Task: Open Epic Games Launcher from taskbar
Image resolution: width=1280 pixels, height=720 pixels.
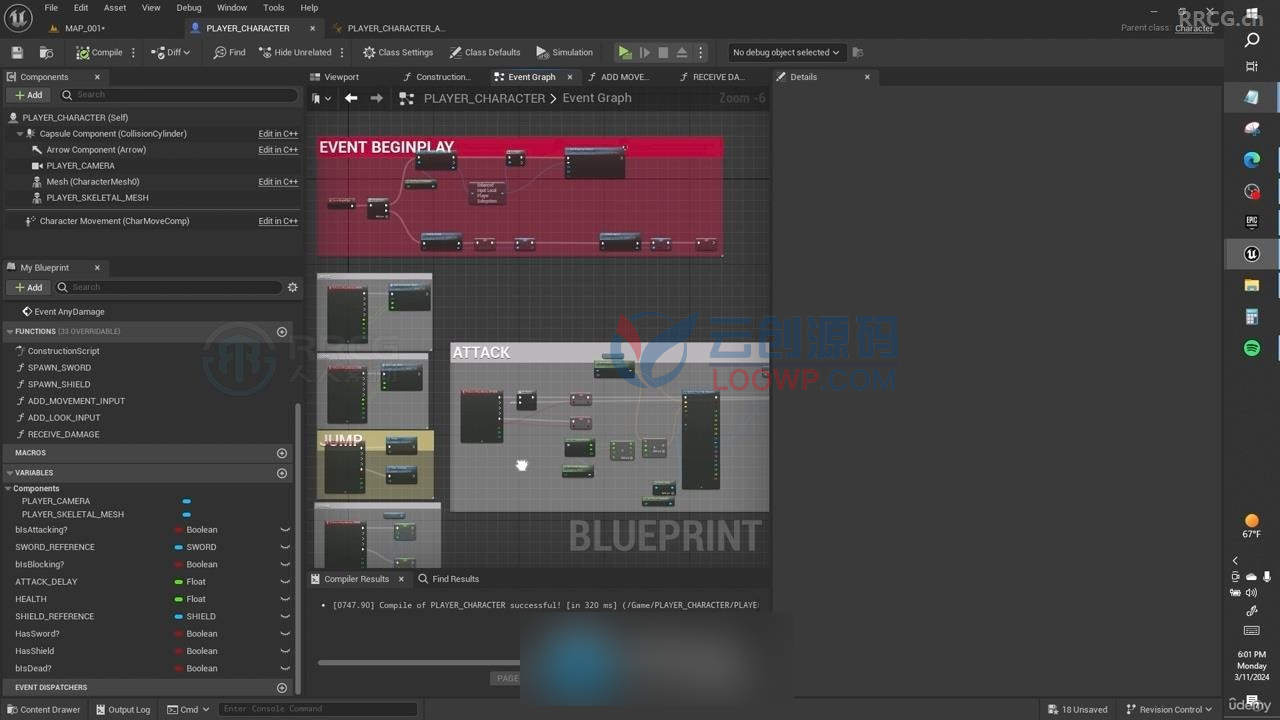Action: [1252, 222]
